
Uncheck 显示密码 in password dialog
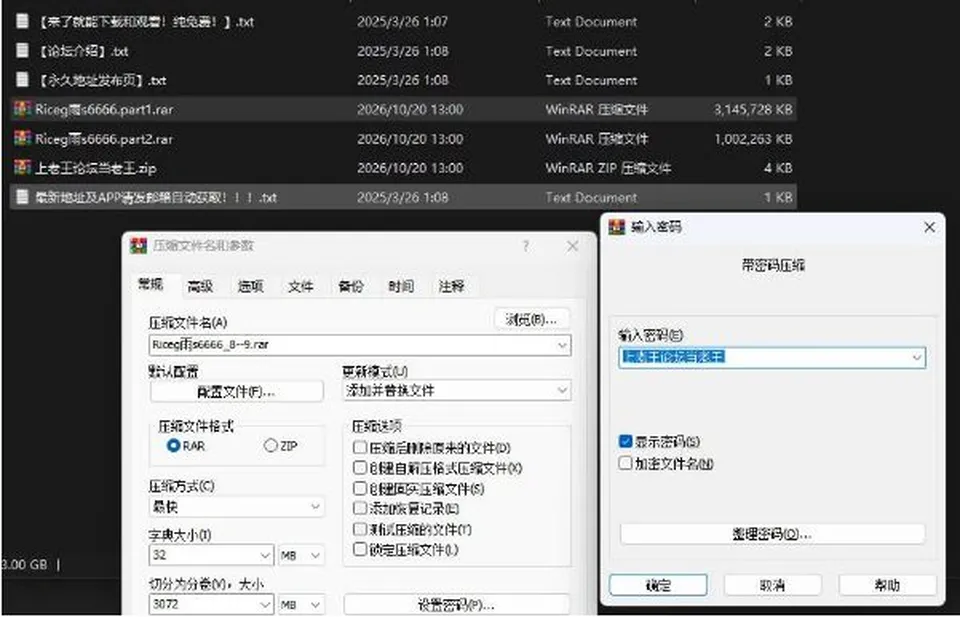coord(625,441)
